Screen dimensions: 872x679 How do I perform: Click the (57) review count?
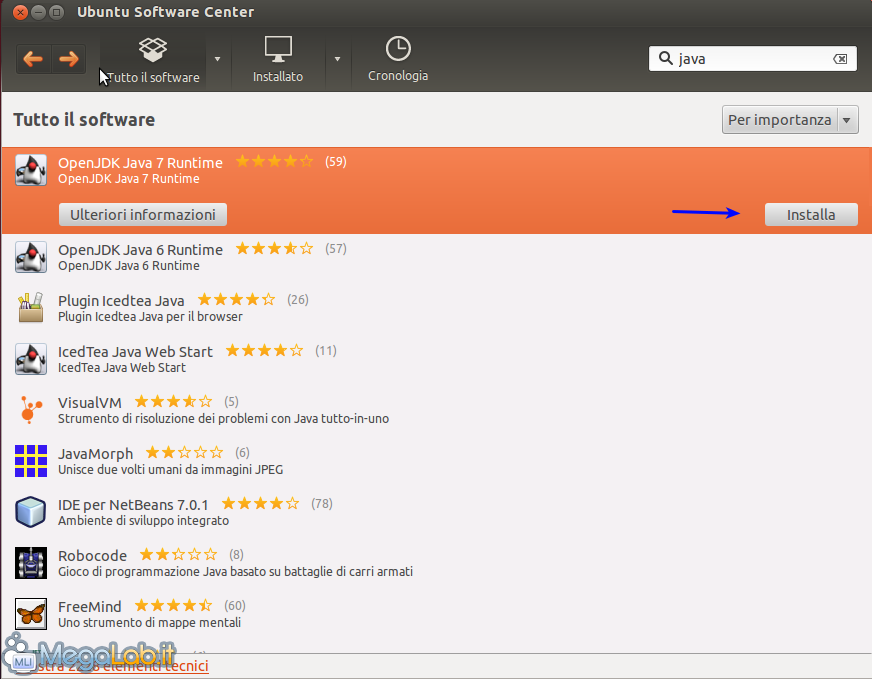coord(336,249)
